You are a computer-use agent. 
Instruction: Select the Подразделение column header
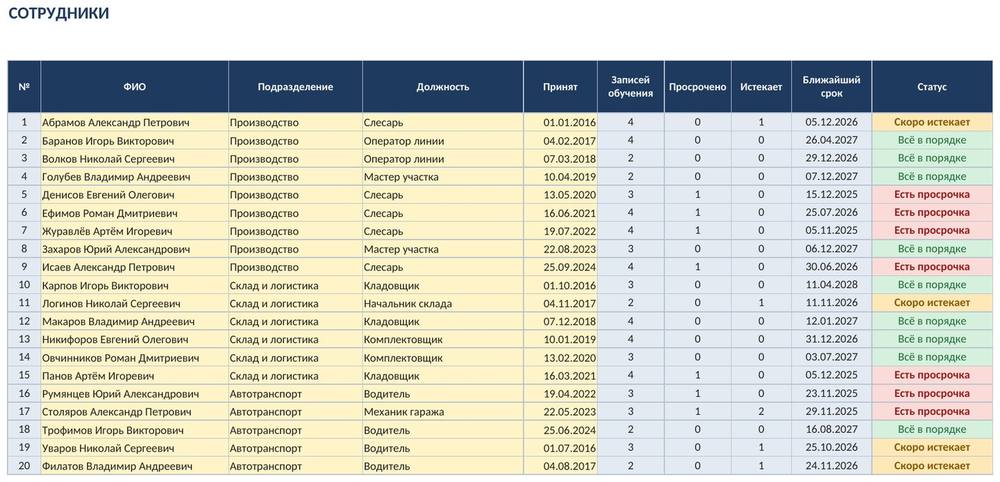(295, 87)
